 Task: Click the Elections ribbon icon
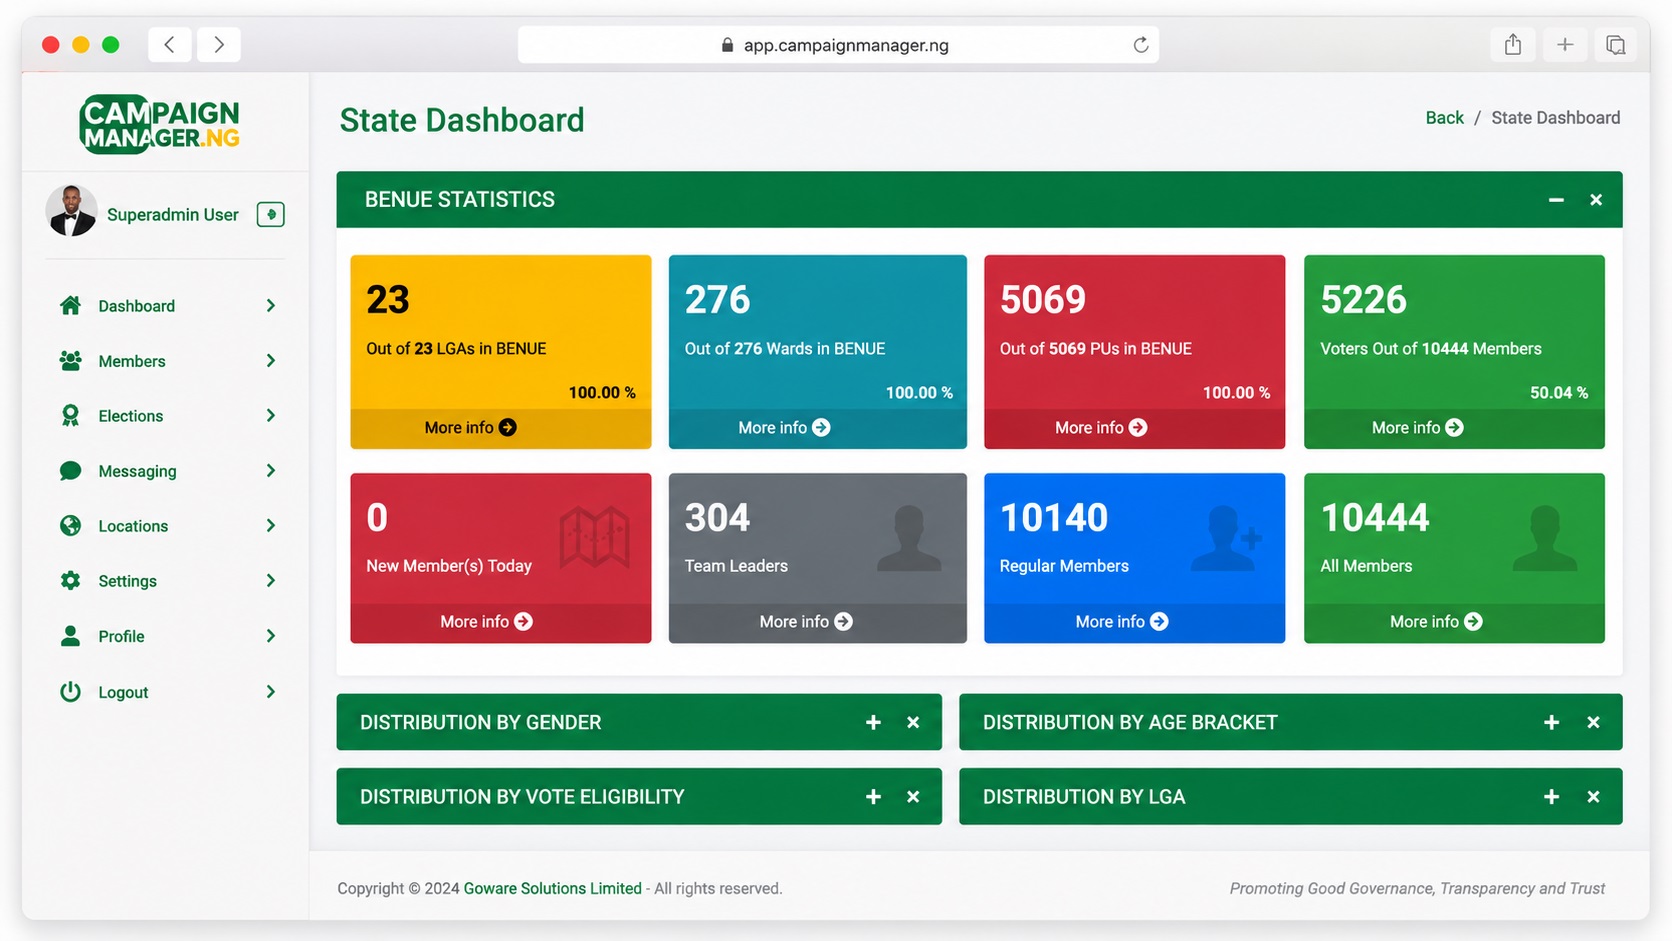click(70, 415)
